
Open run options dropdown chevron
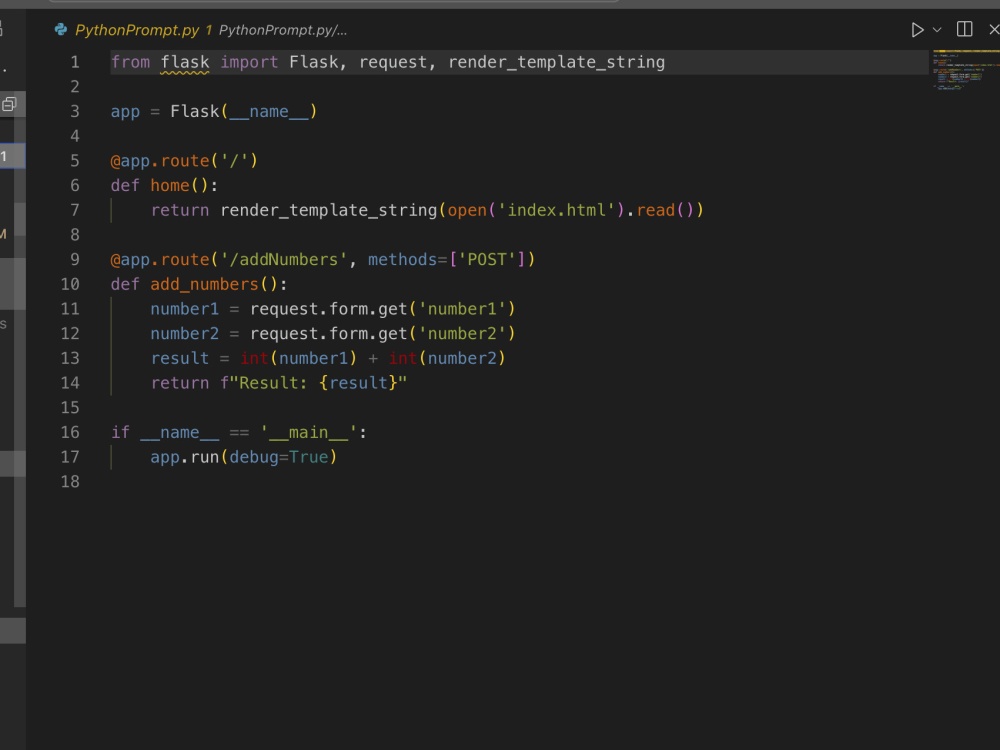(937, 30)
